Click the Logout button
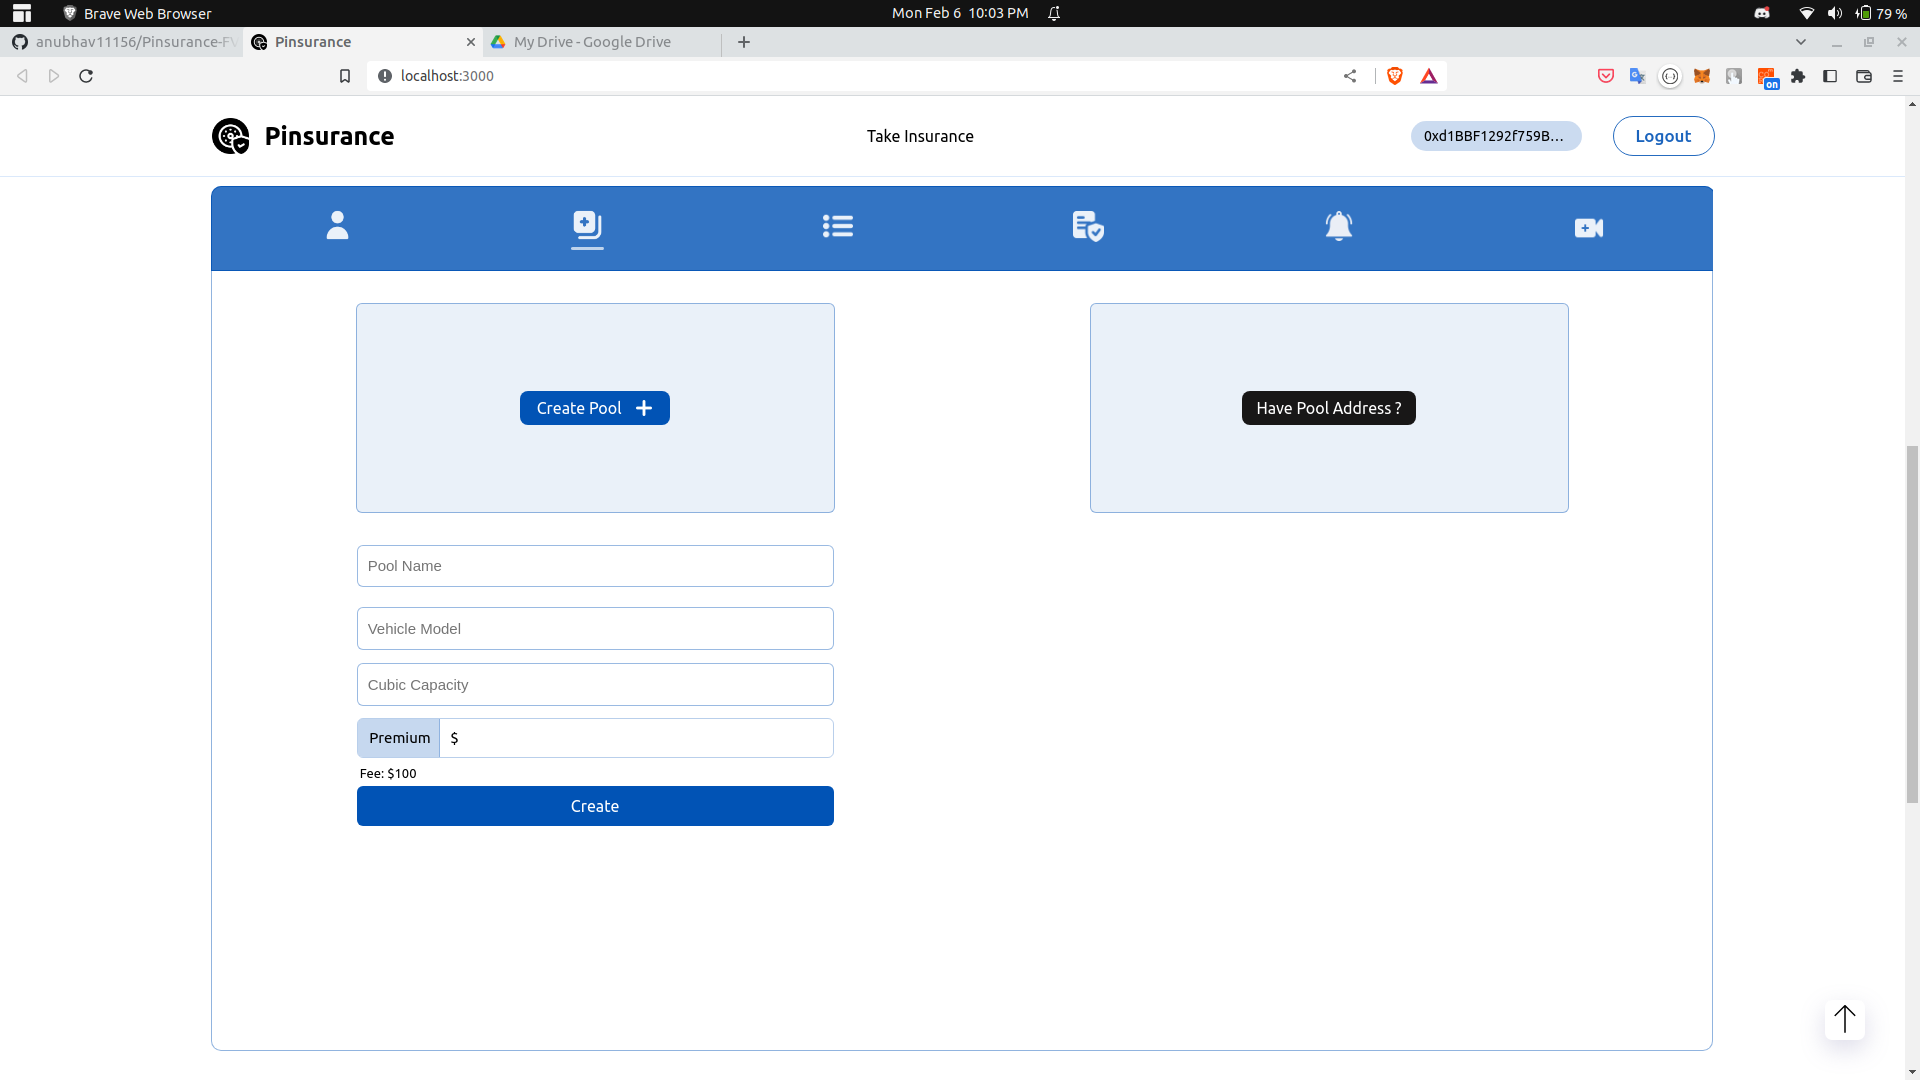The image size is (1920, 1080). [1663, 136]
